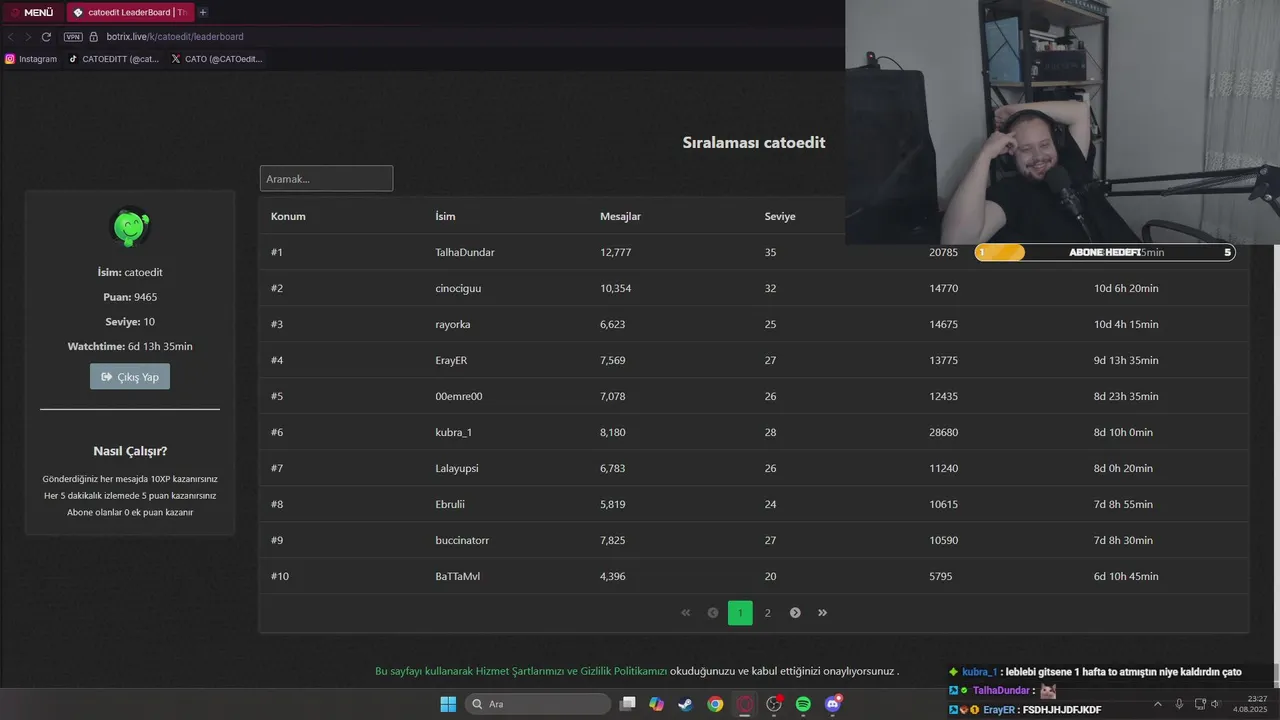
Task: Click the taskbar Ara search box
Action: [x=538, y=704]
